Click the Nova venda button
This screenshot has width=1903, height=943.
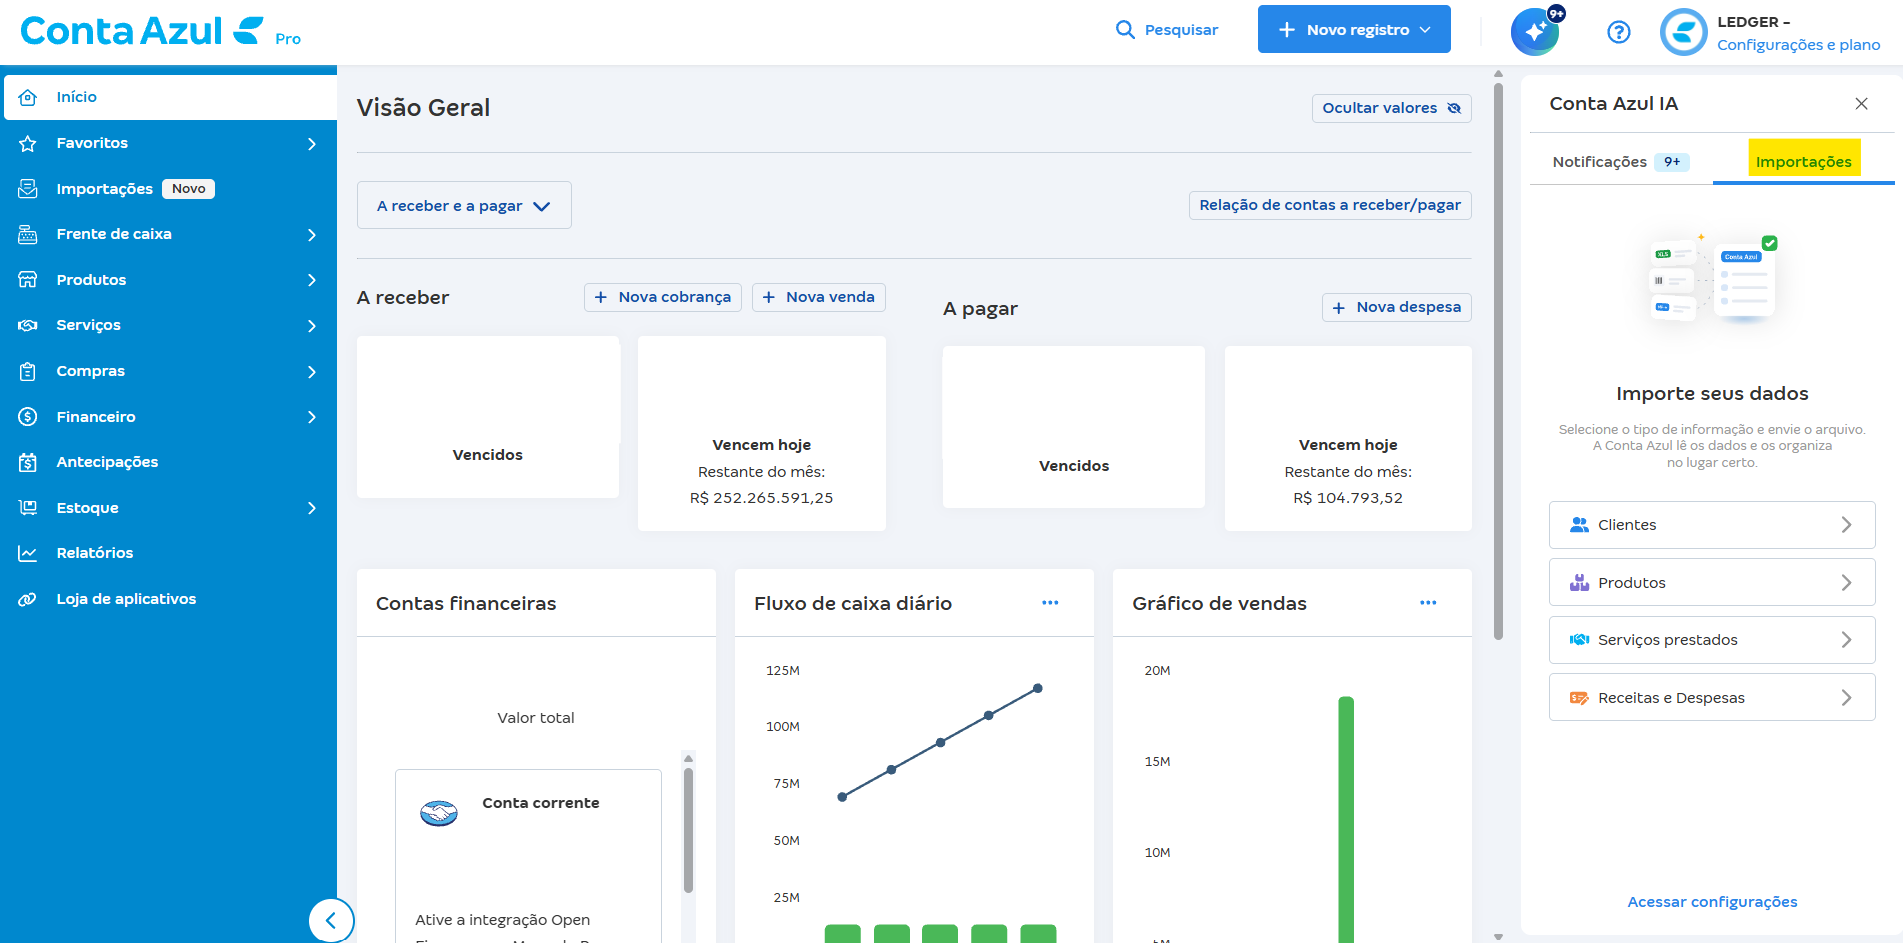(818, 297)
